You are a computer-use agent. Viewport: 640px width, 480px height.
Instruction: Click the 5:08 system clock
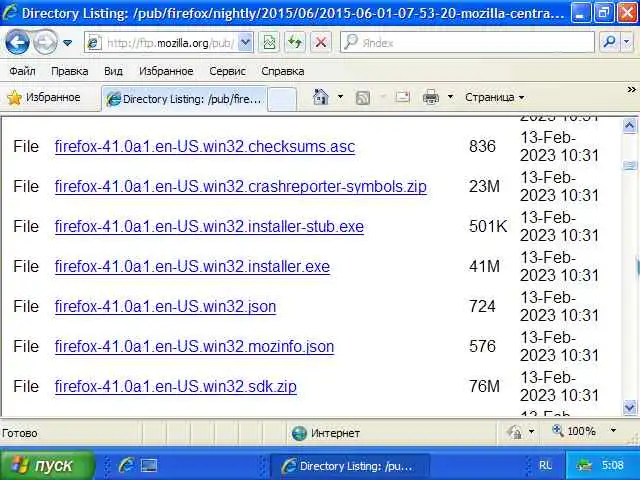click(612, 465)
